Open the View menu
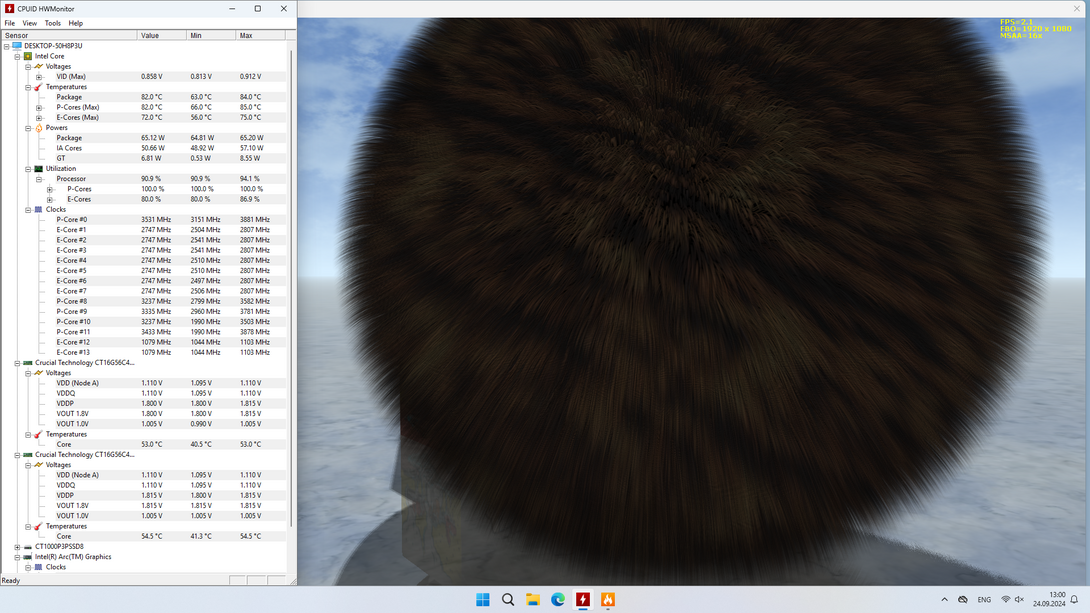This screenshot has width=1090, height=613. 30,23
